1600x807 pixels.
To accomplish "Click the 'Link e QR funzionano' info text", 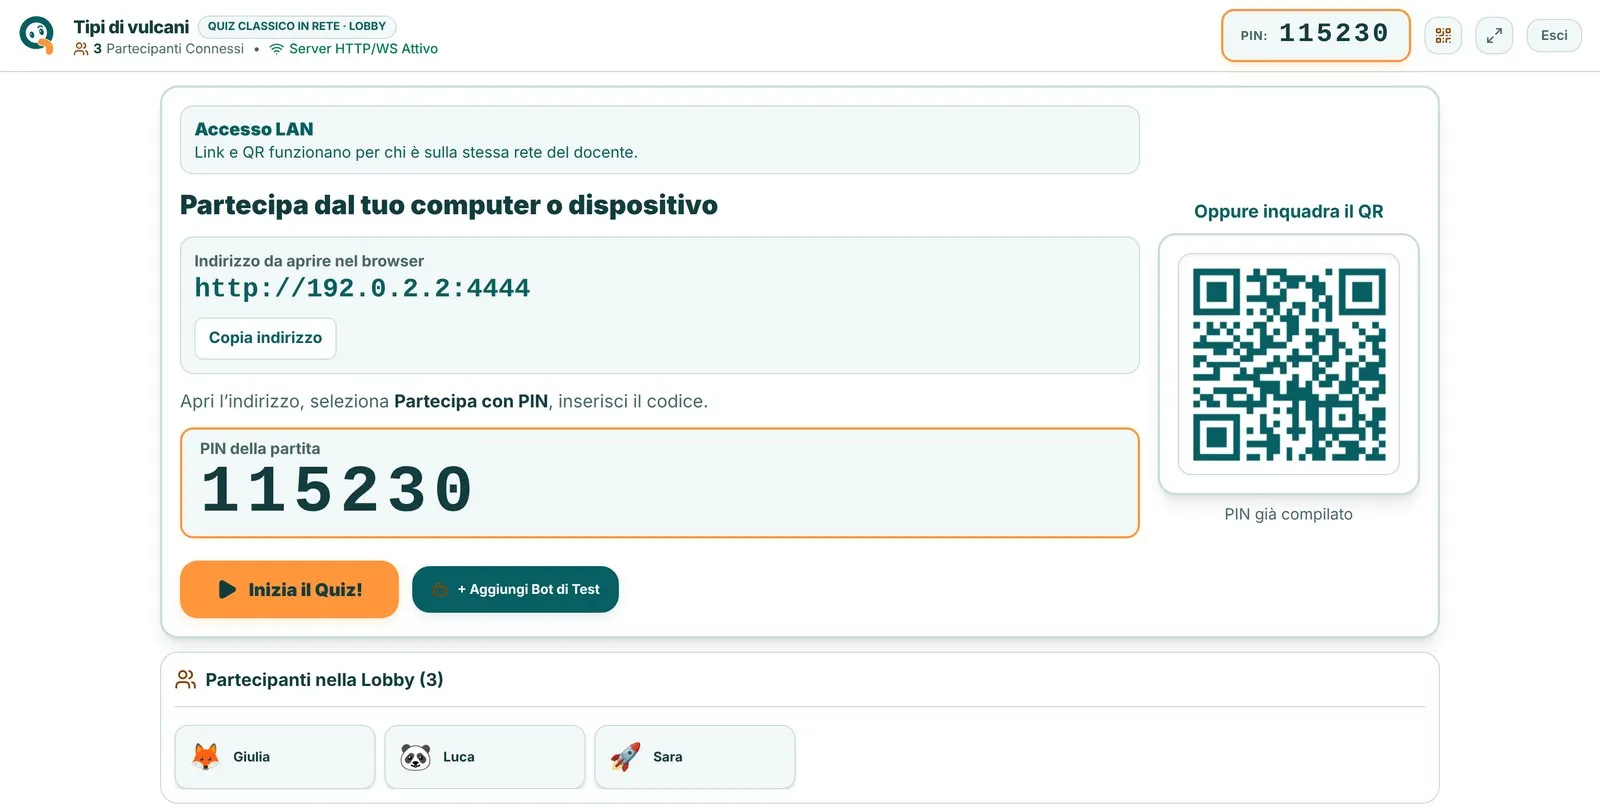I will tap(416, 152).
